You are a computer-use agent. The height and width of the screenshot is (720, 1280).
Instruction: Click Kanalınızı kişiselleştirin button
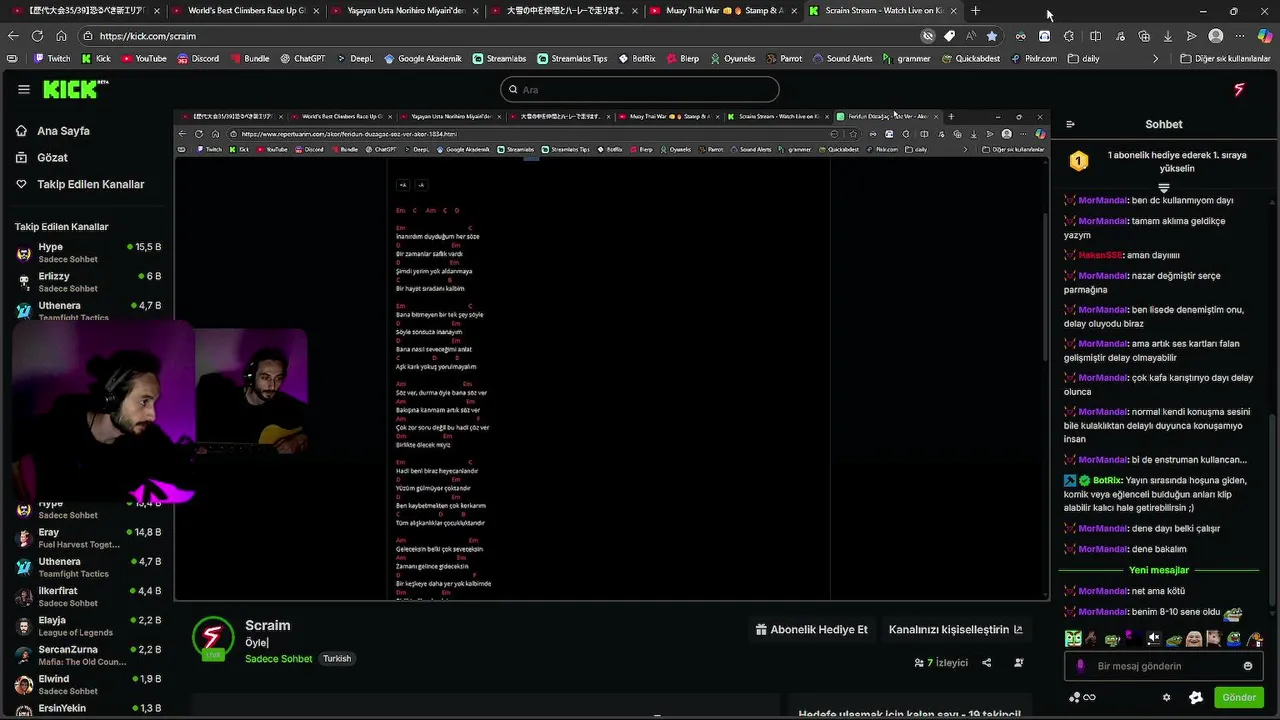click(x=955, y=630)
